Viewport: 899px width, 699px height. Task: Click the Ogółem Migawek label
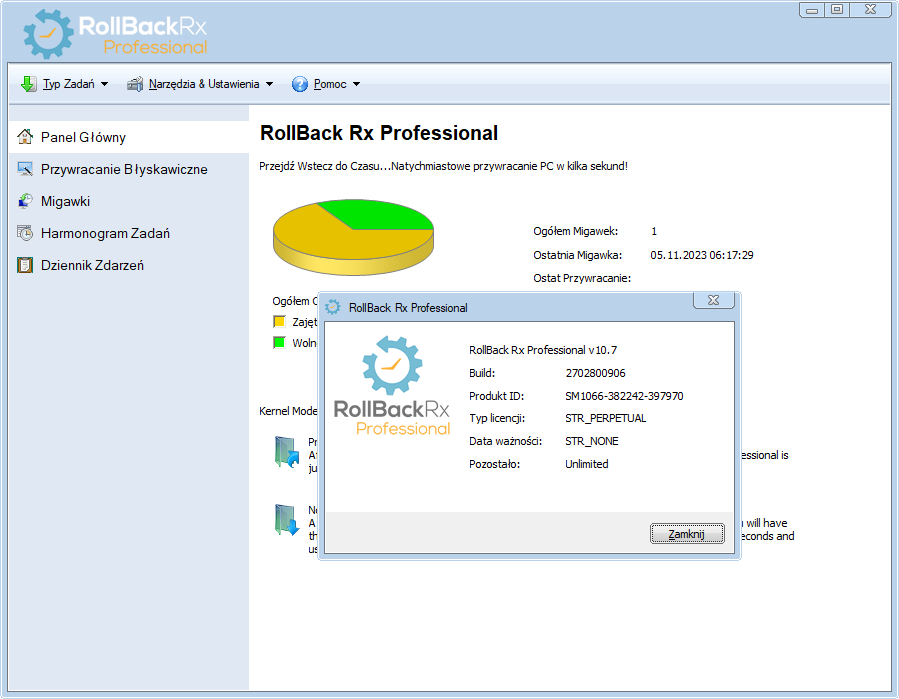576,232
